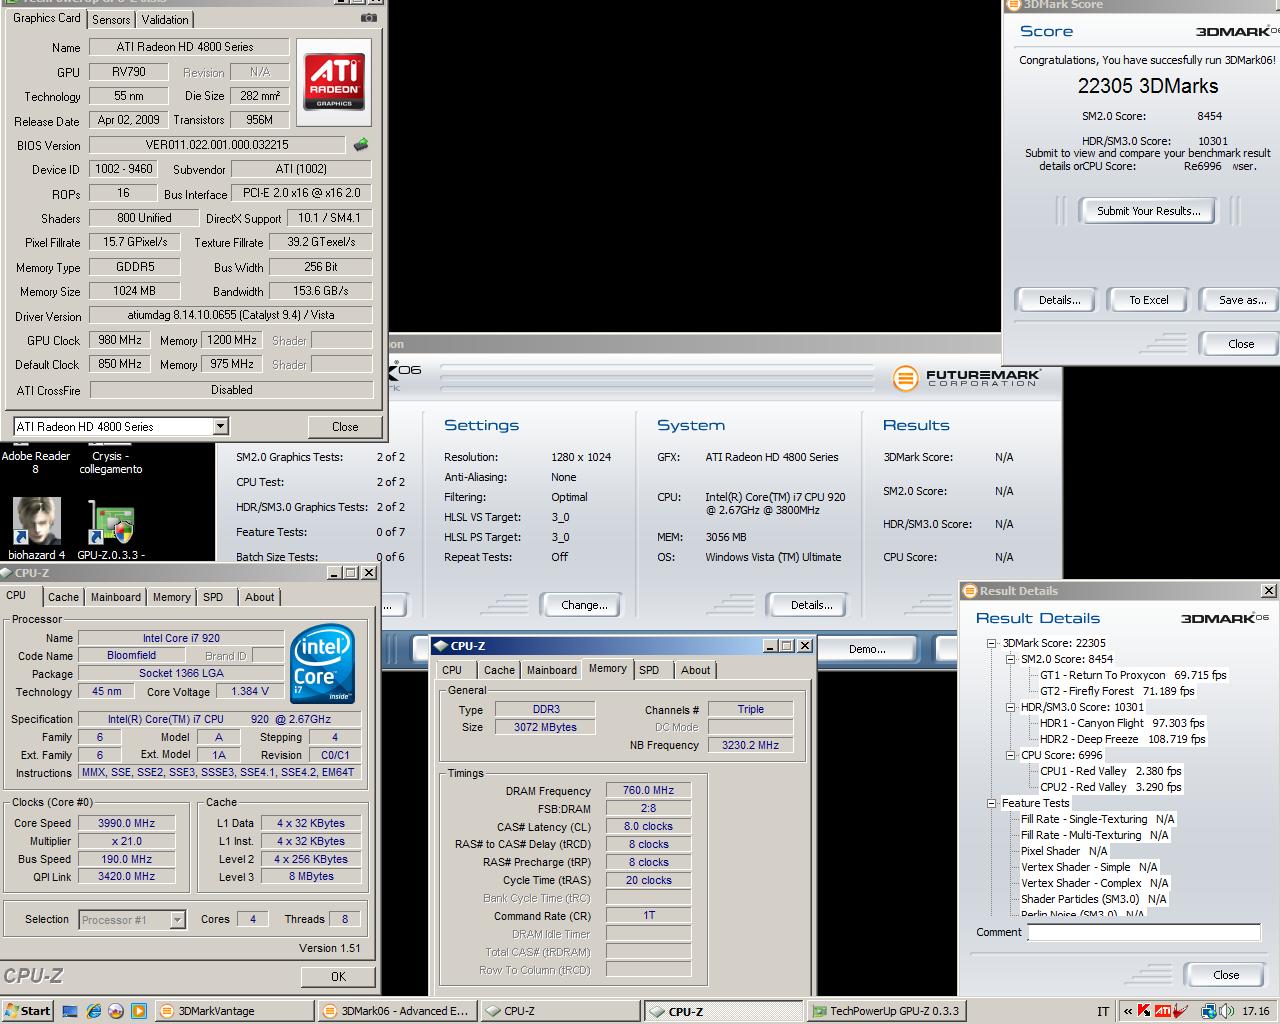This screenshot has width=1280, height=1024.
Task: Open Windows Media Player quick launch icon
Action: click(139, 1011)
